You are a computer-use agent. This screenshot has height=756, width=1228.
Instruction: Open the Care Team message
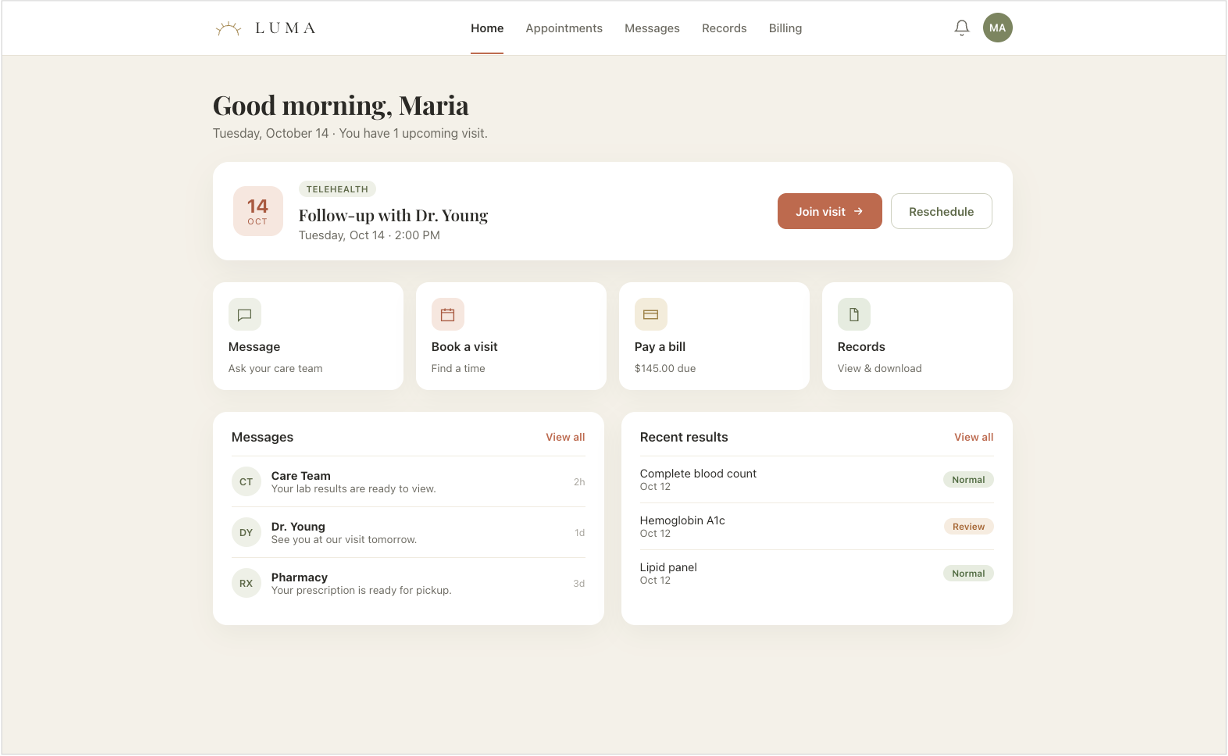408,482
